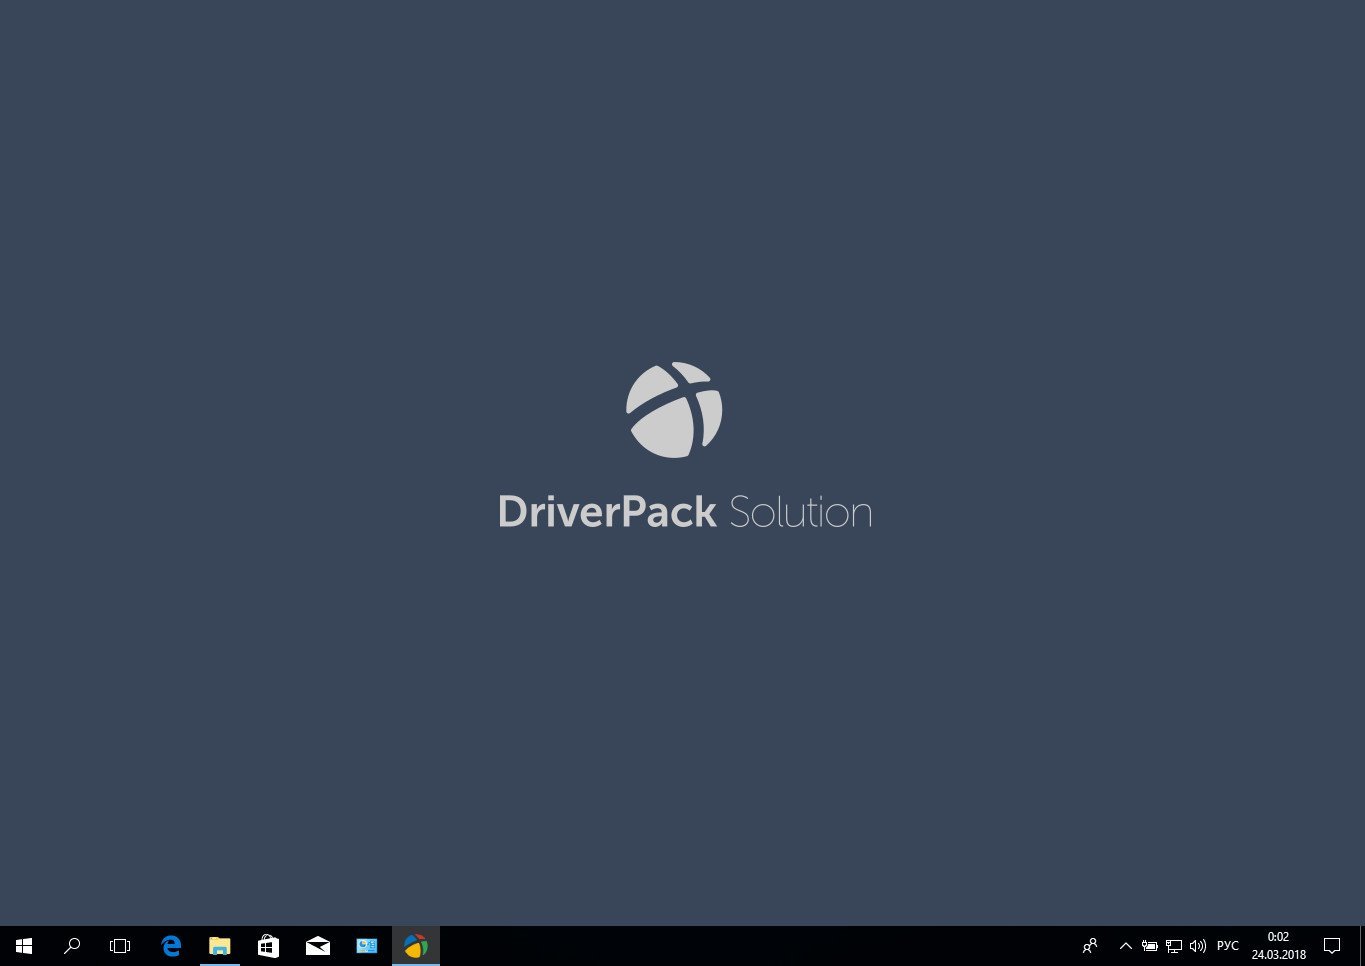
Task: Check battery status in system tray
Action: (1150, 946)
